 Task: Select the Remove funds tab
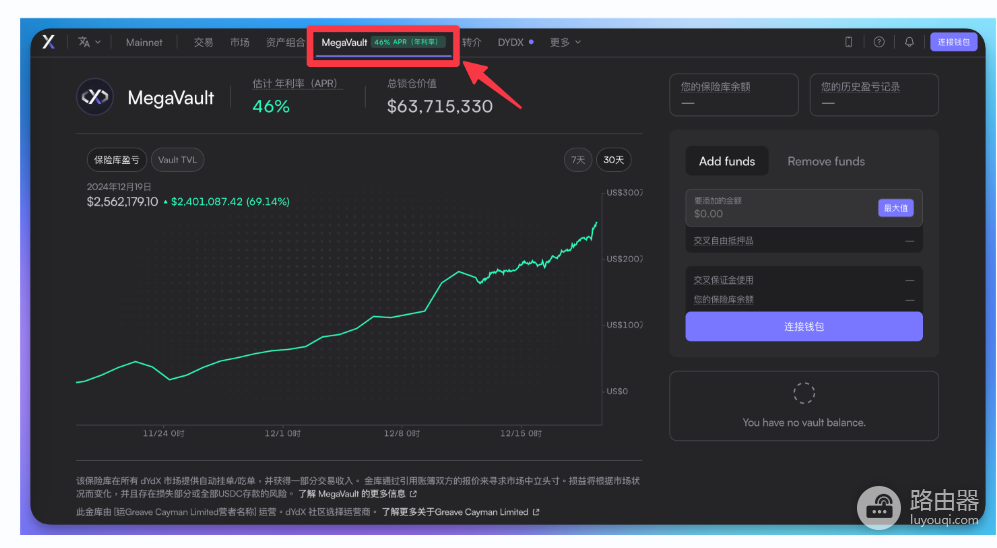coord(826,161)
